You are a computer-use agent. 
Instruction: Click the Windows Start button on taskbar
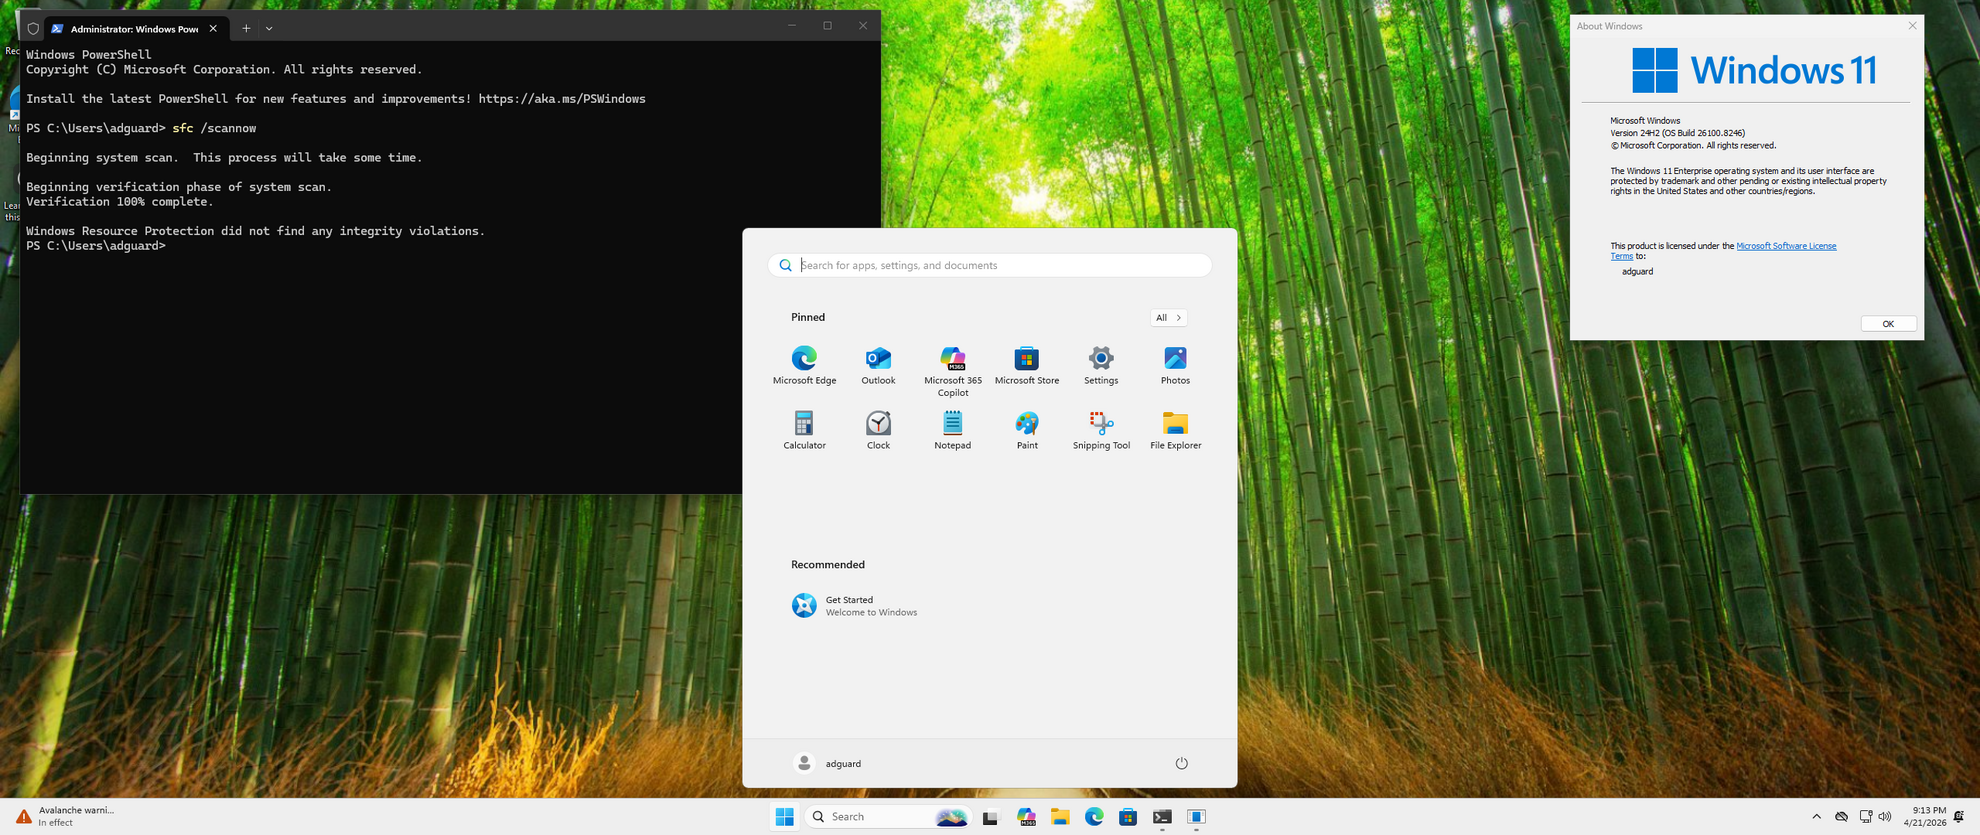point(784,817)
